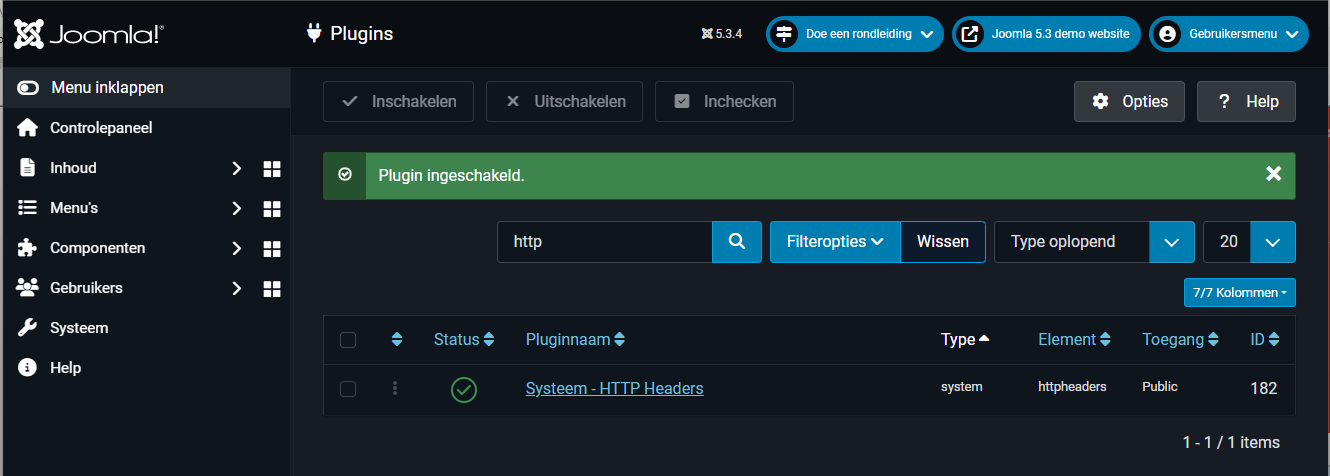The height and width of the screenshot is (476, 1330).
Task: Toggle the Menu inklappen switch
Action: pyautogui.click(x=28, y=88)
